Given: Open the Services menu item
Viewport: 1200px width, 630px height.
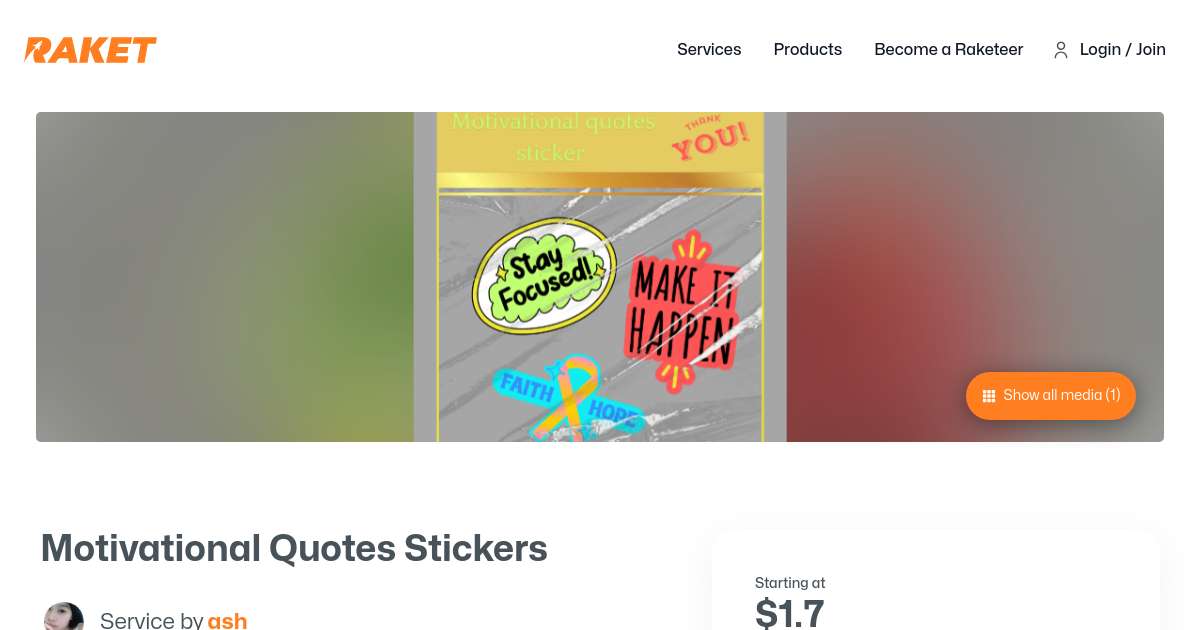Looking at the screenshot, I should click(x=709, y=50).
